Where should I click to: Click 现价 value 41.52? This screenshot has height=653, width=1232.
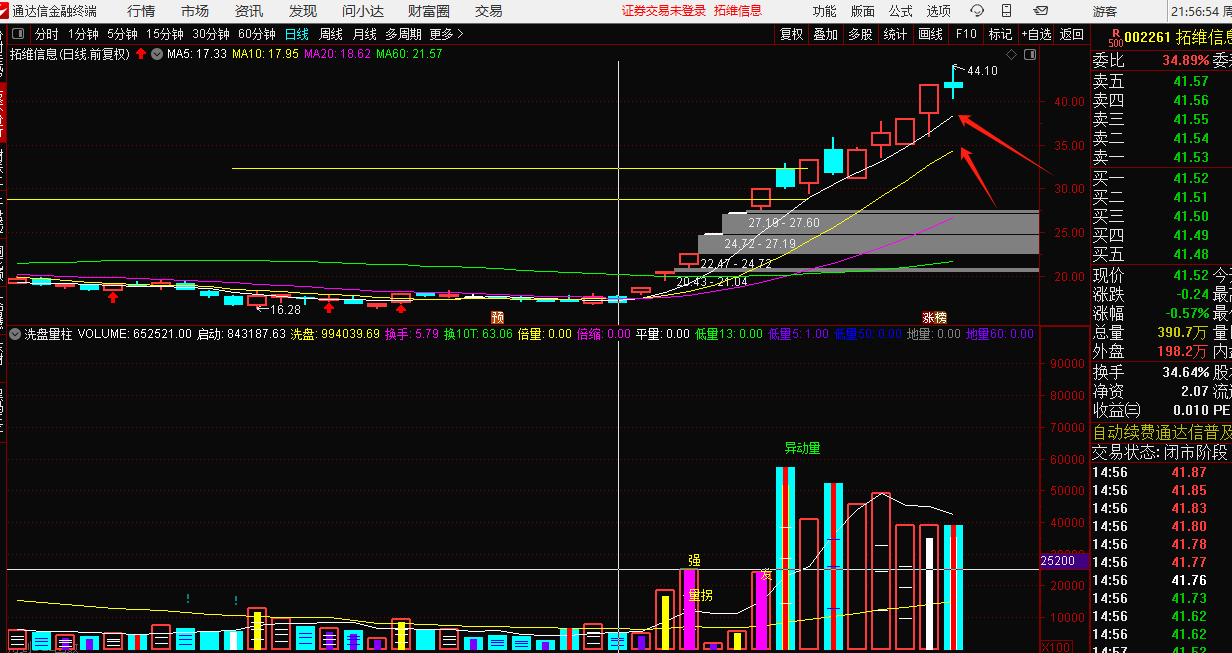click(x=1191, y=275)
